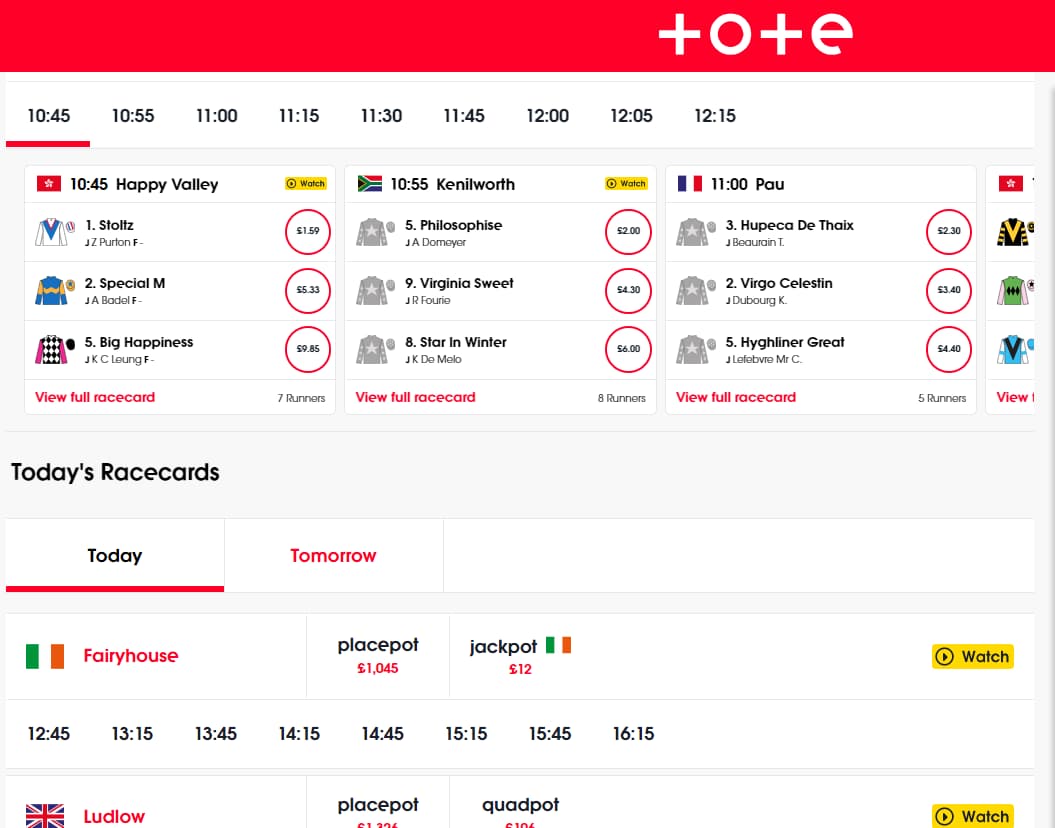The height and width of the screenshot is (828, 1055).
Task: Select the 11:30 race time tab
Action: click(381, 116)
